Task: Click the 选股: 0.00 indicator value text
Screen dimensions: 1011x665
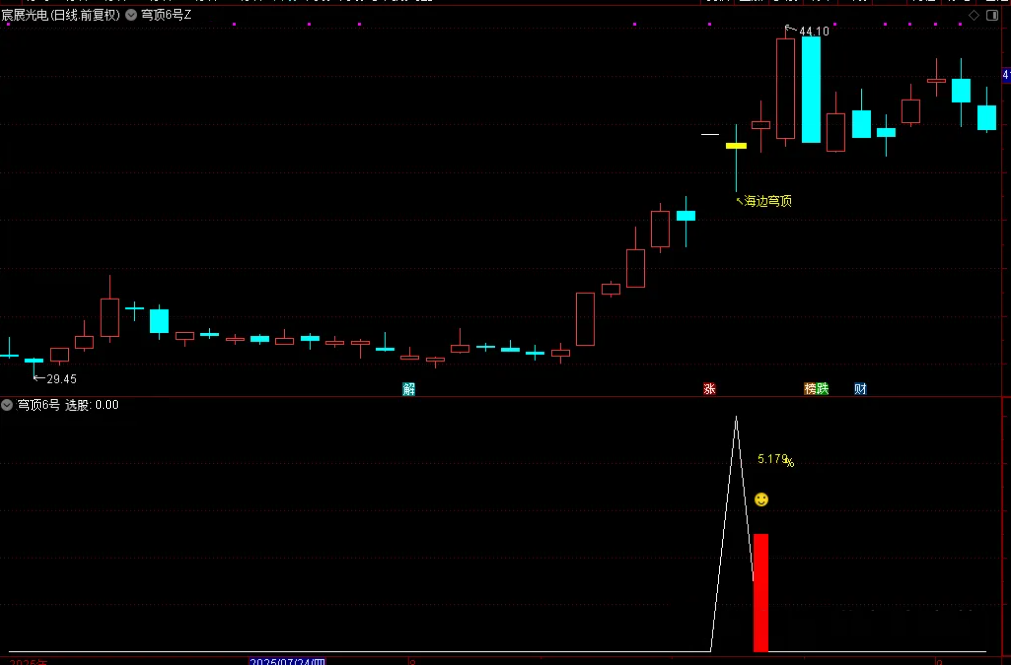Action: pos(92,405)
